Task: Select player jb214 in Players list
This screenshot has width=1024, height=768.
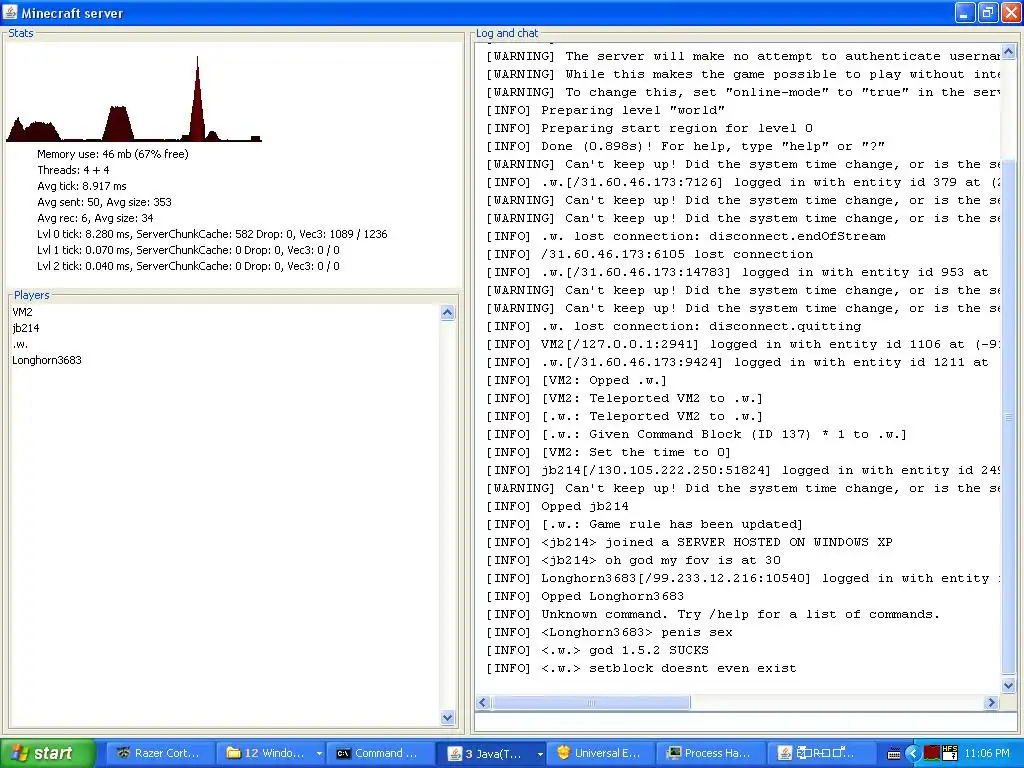Action: coord(25,328)
